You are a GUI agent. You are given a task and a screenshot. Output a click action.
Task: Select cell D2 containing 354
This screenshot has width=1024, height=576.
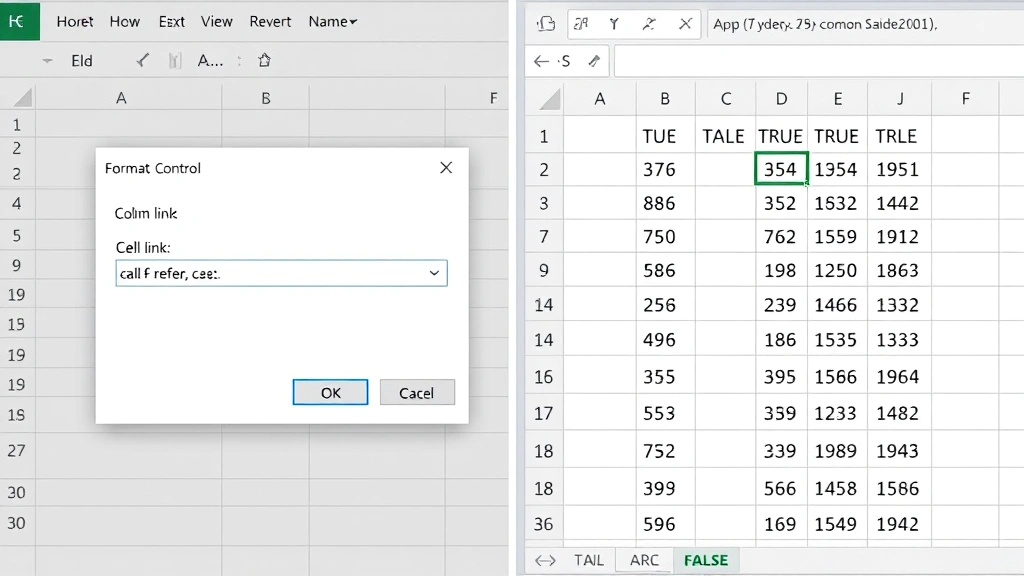780,169
